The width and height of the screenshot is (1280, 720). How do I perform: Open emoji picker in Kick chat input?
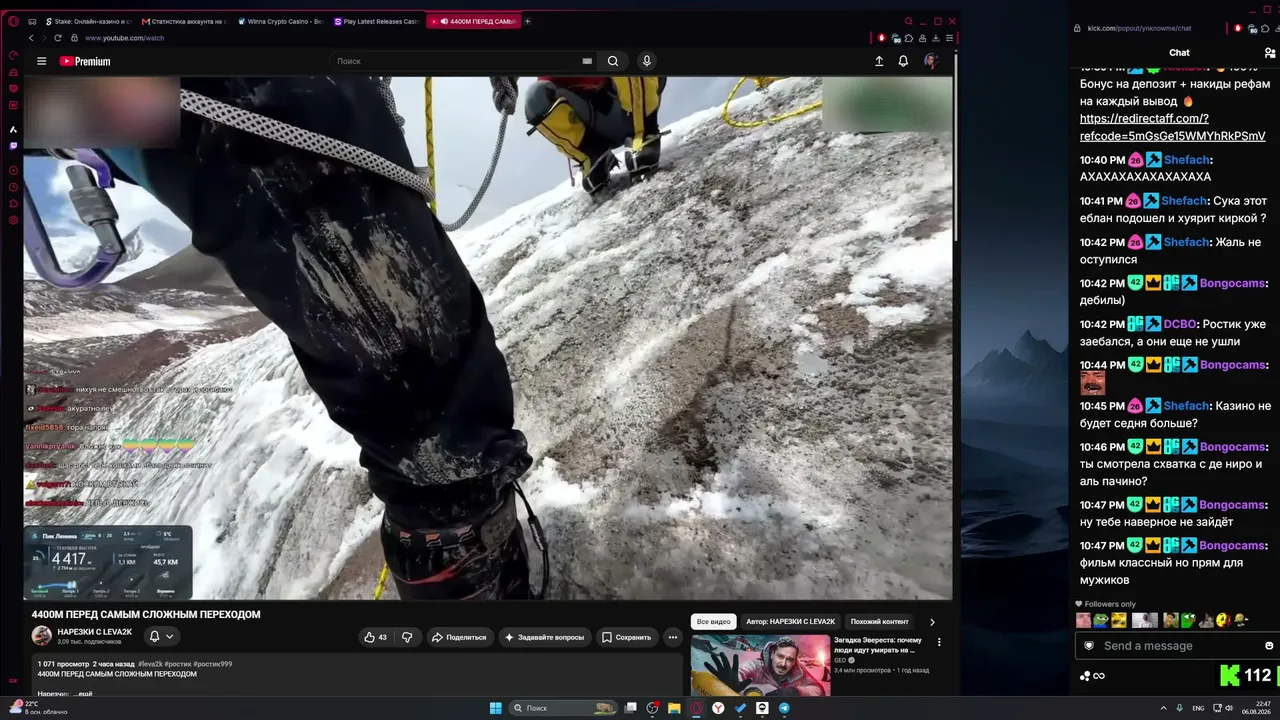click(x=1269, y=646)
